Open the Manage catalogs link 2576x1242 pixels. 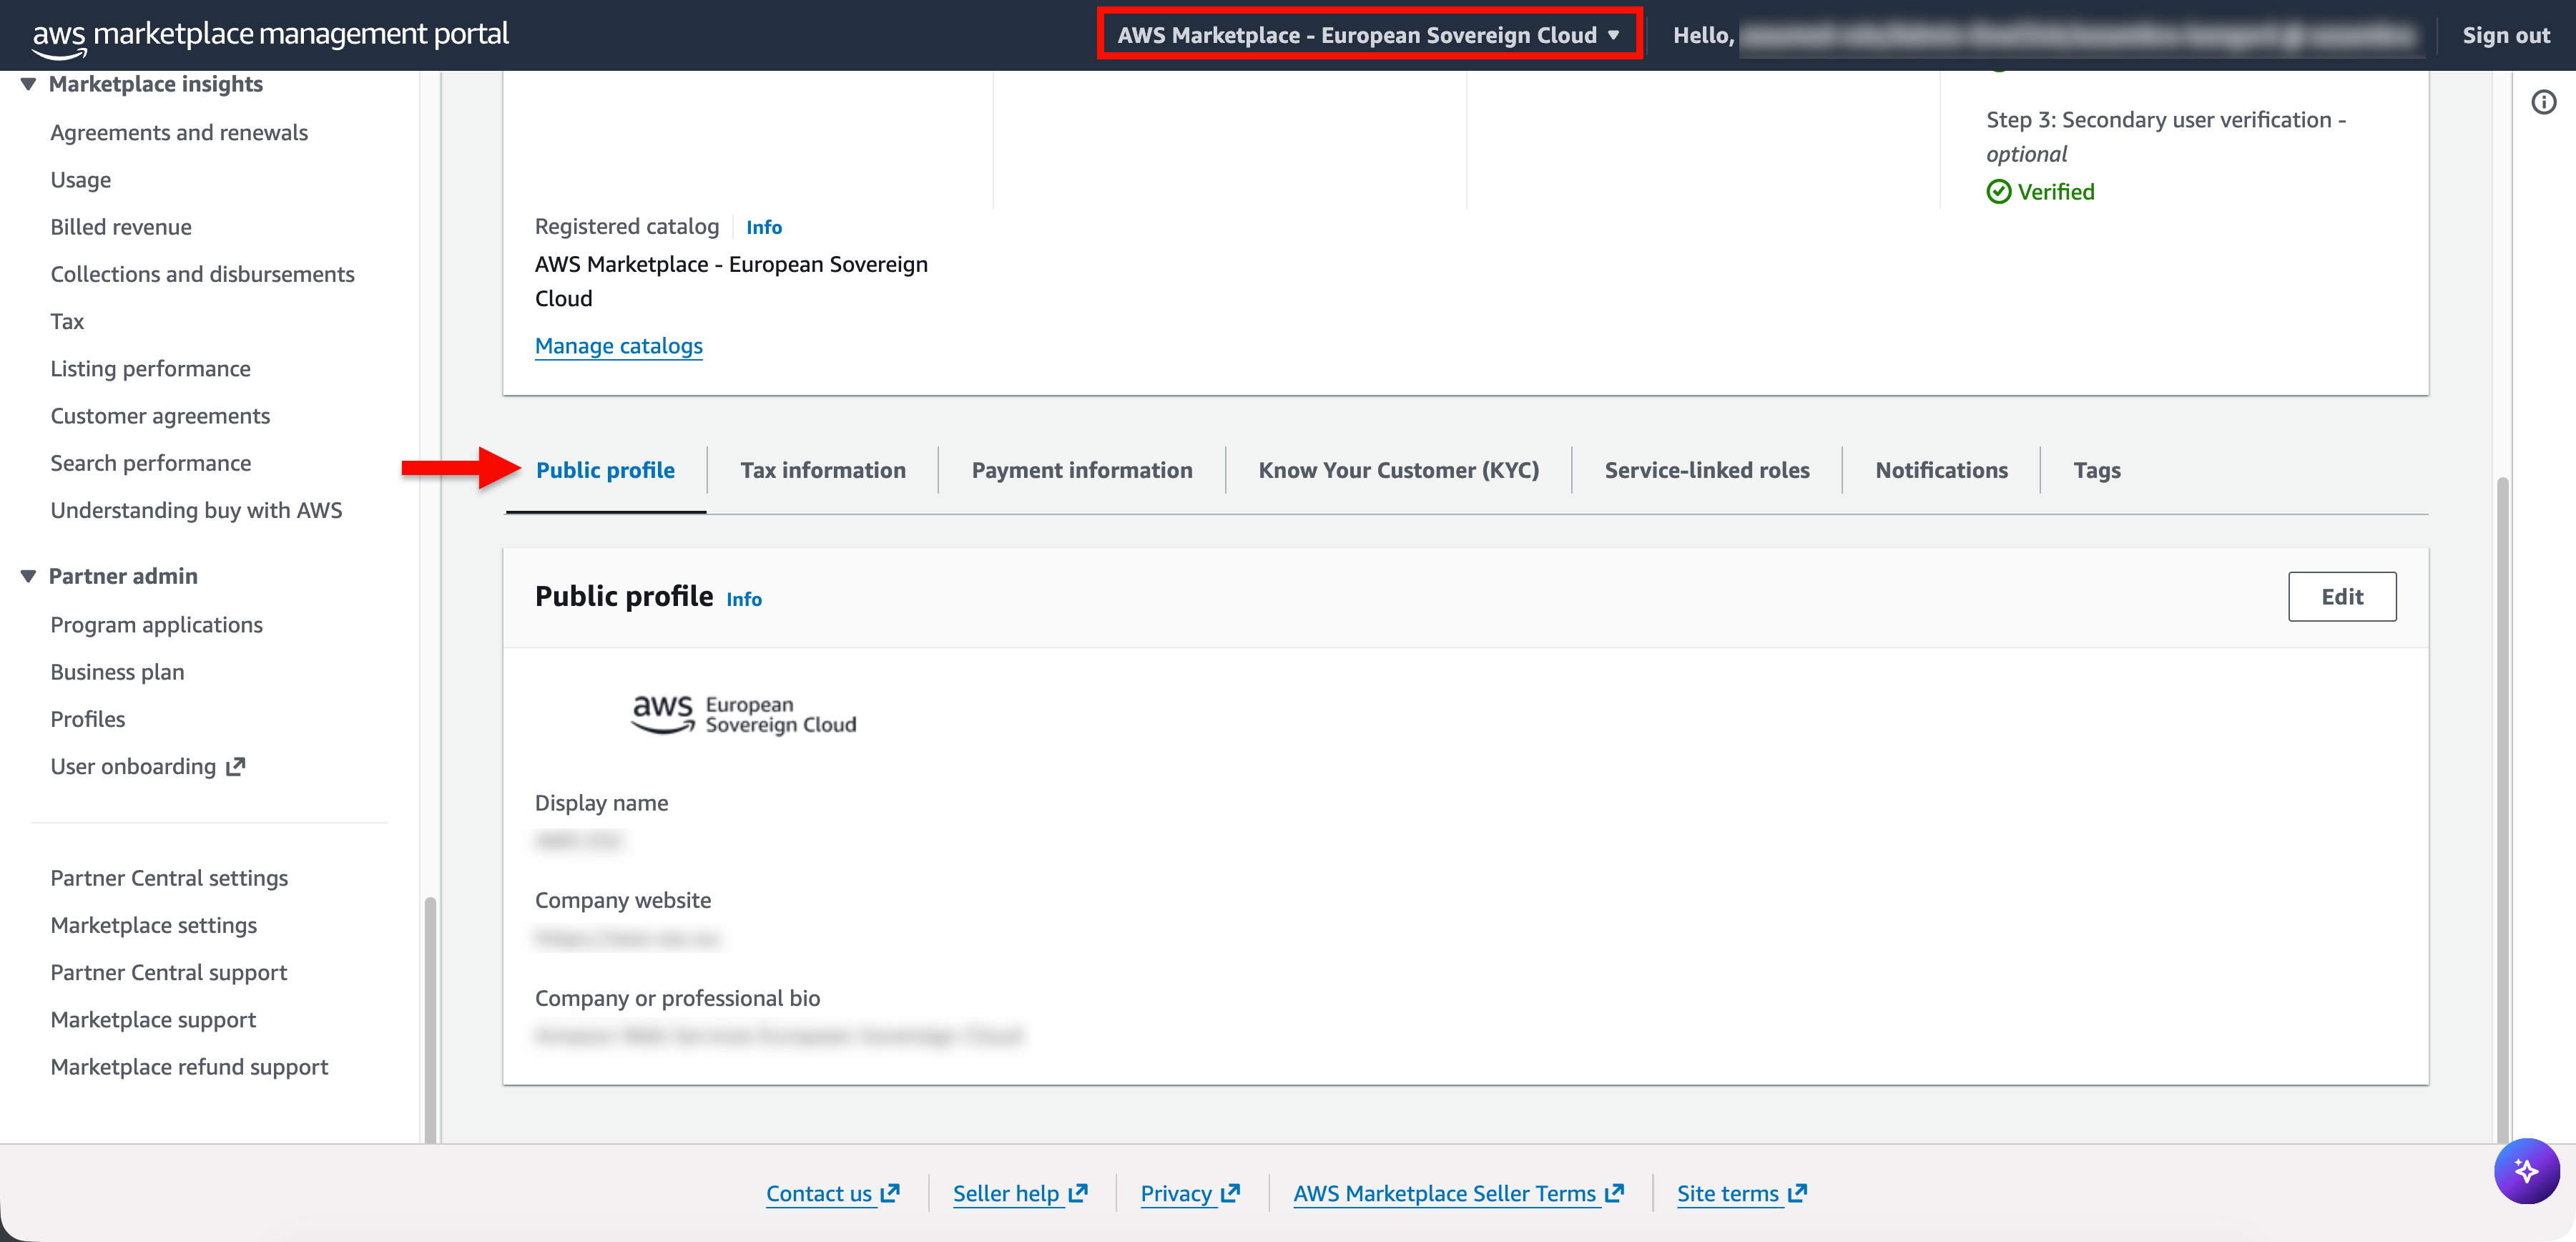[619, 346]
